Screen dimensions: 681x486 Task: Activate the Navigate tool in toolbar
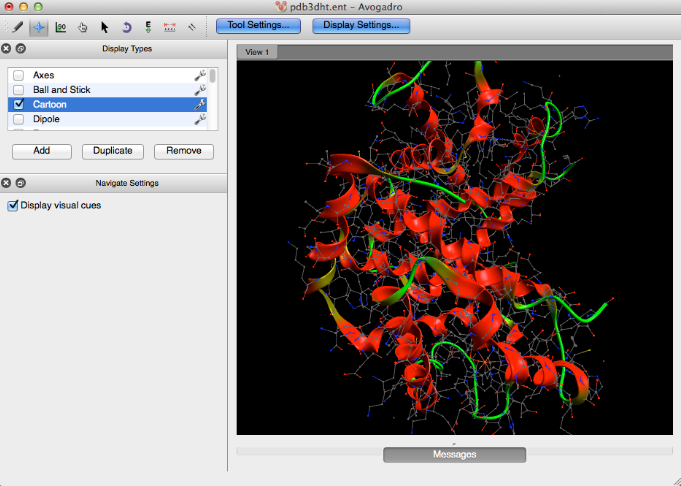(40, 27)
